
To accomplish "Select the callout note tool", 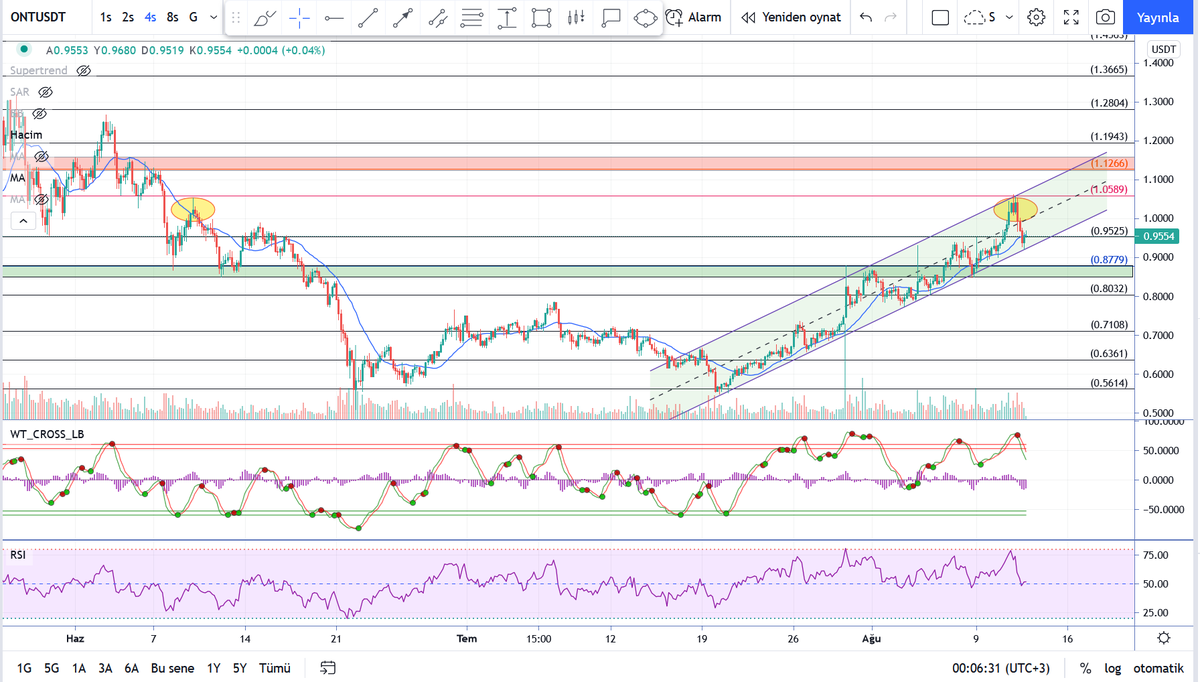I will click(x=611, y=17).
